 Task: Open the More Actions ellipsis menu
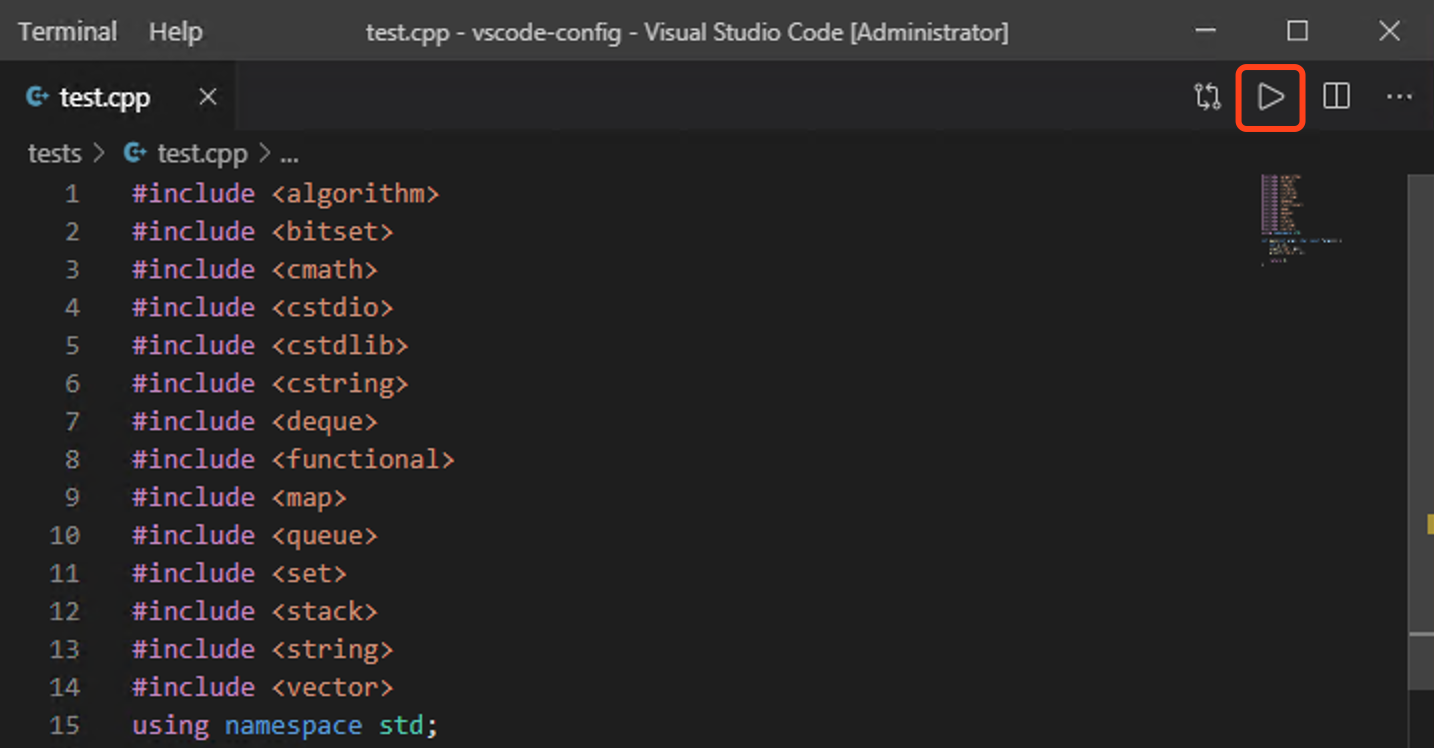1398,97
